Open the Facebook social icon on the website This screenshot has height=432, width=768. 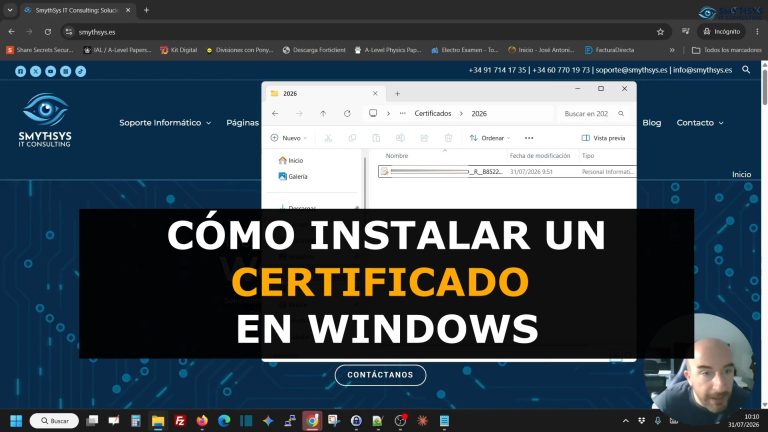[x=21, y=71]
